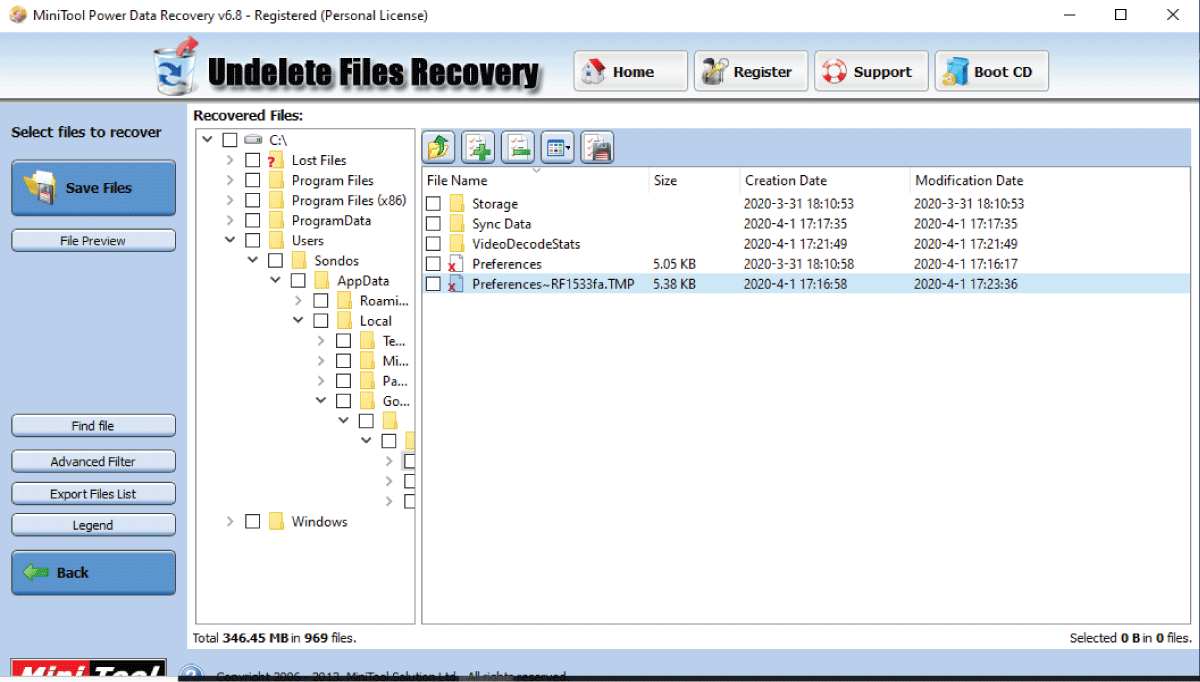Check the Preferences file checkbox

click(433, 264)
